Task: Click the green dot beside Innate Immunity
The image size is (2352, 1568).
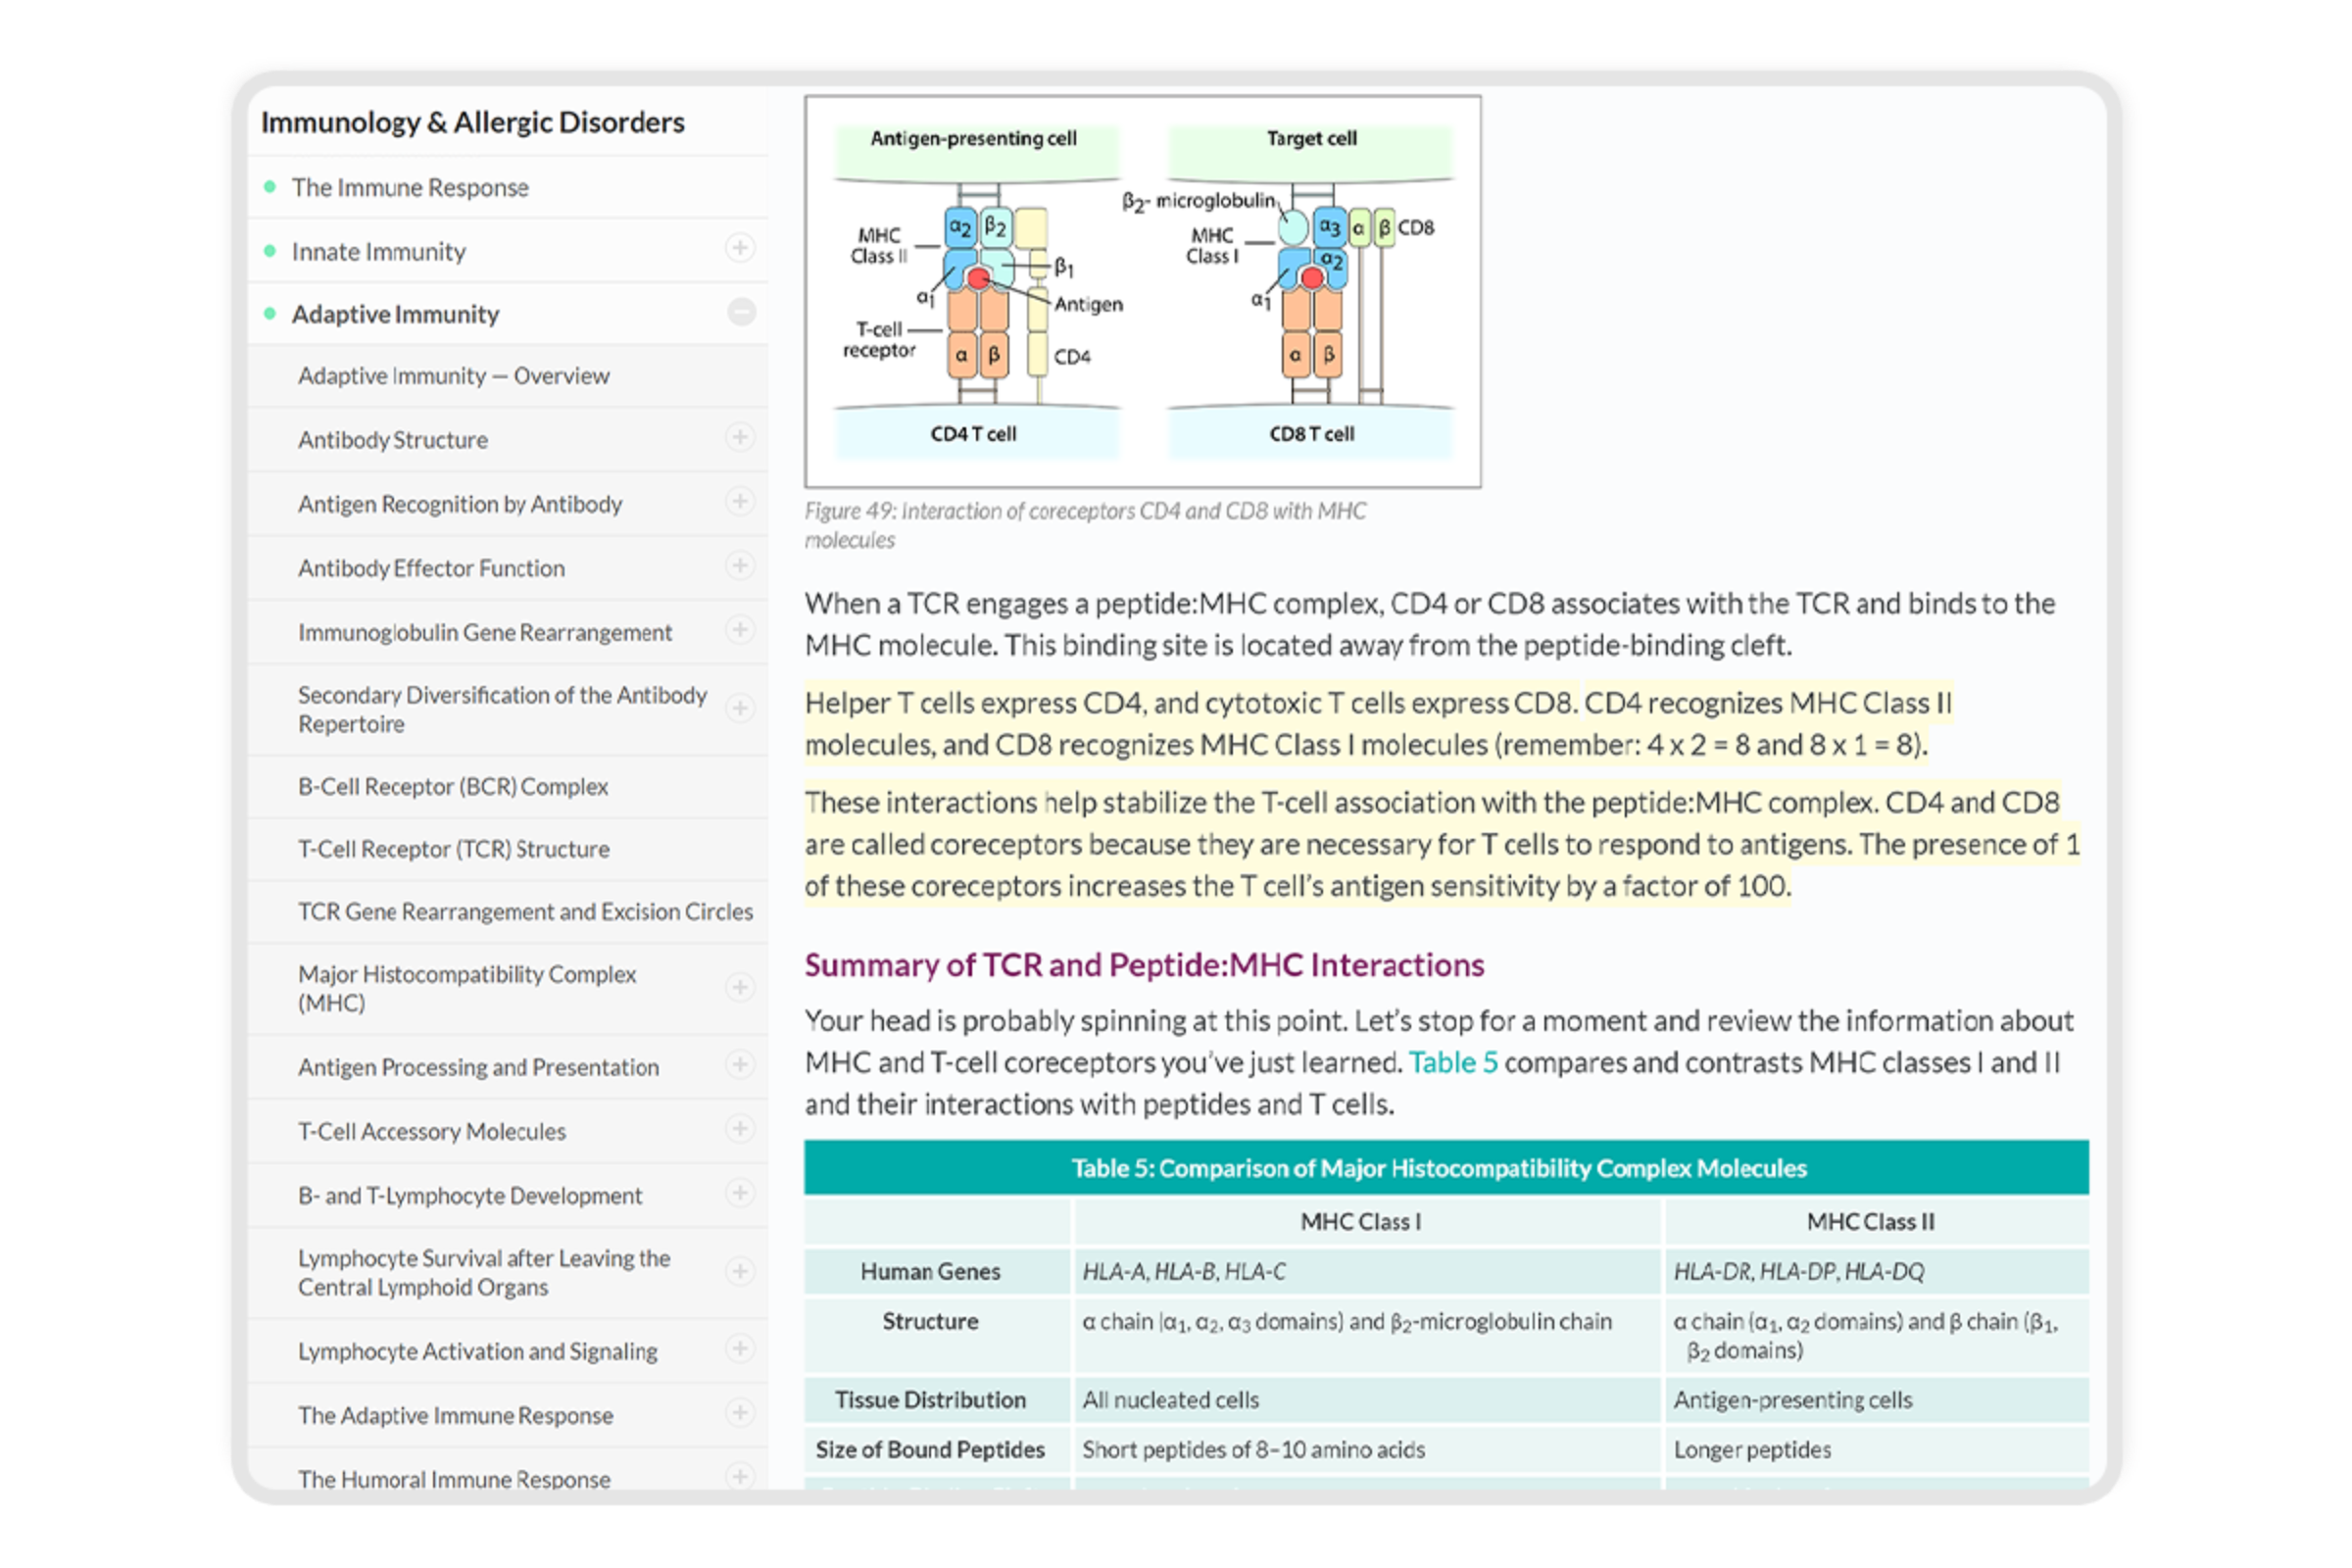Action: click(270, 251)
